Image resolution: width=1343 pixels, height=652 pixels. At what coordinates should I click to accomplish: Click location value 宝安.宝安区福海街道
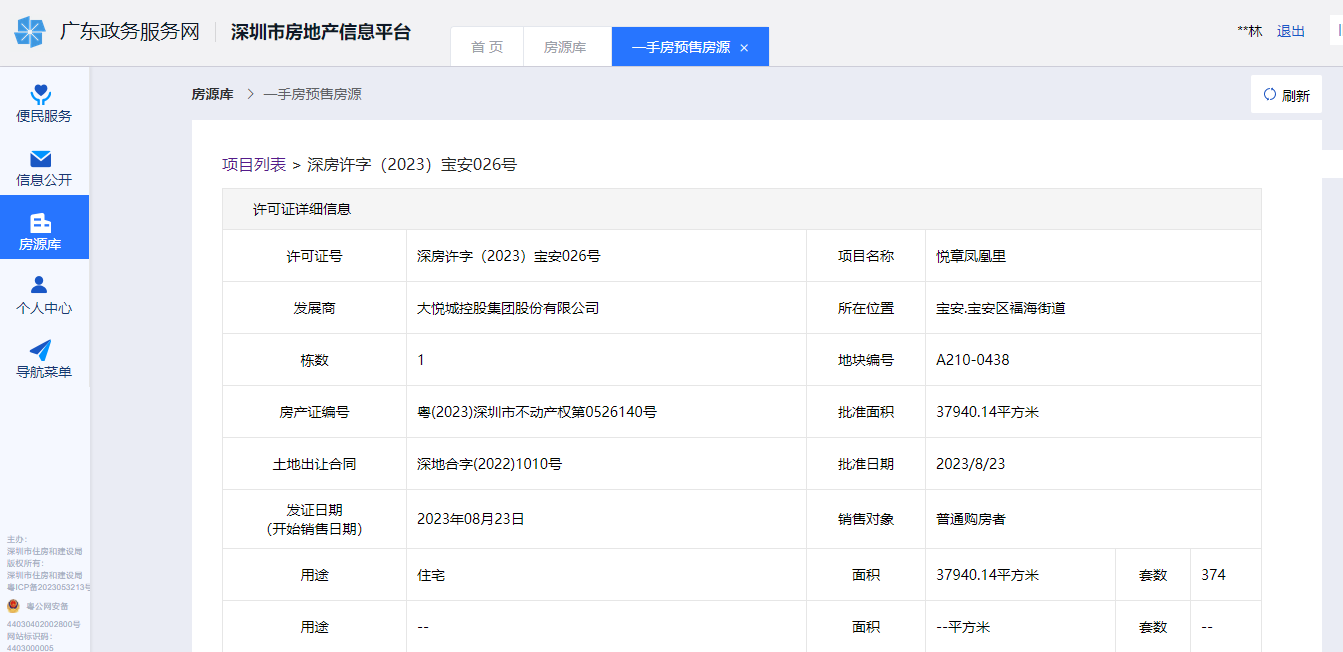1001,308
